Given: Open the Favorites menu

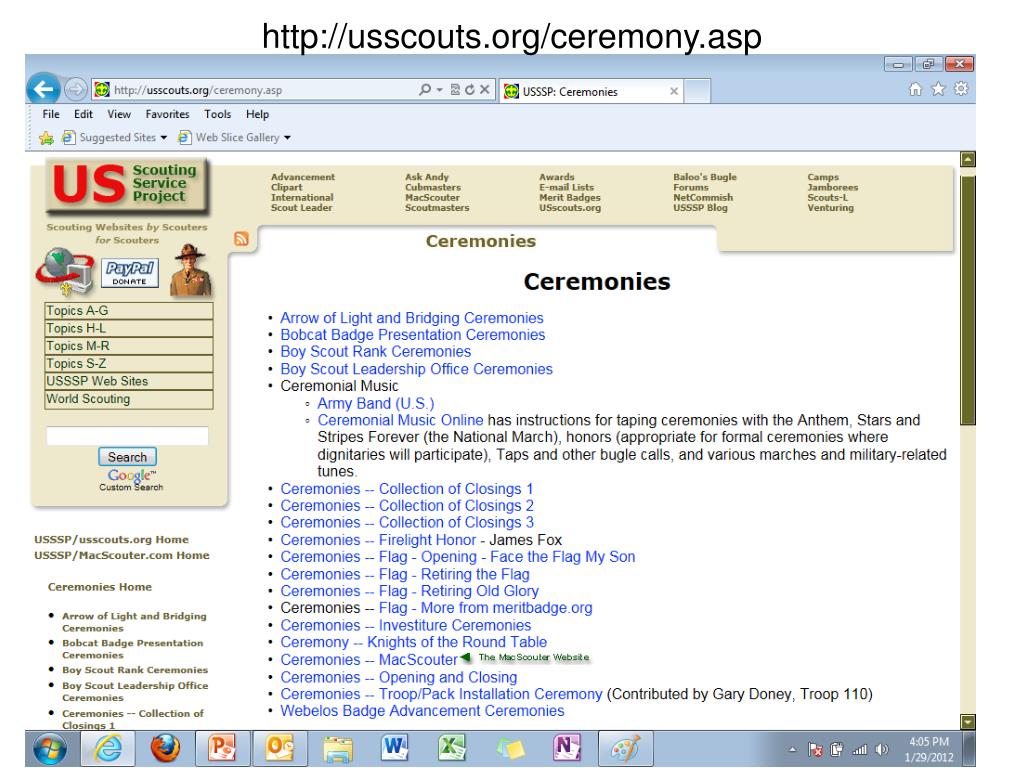Looking at the screenshot, I should coord(167,114).
